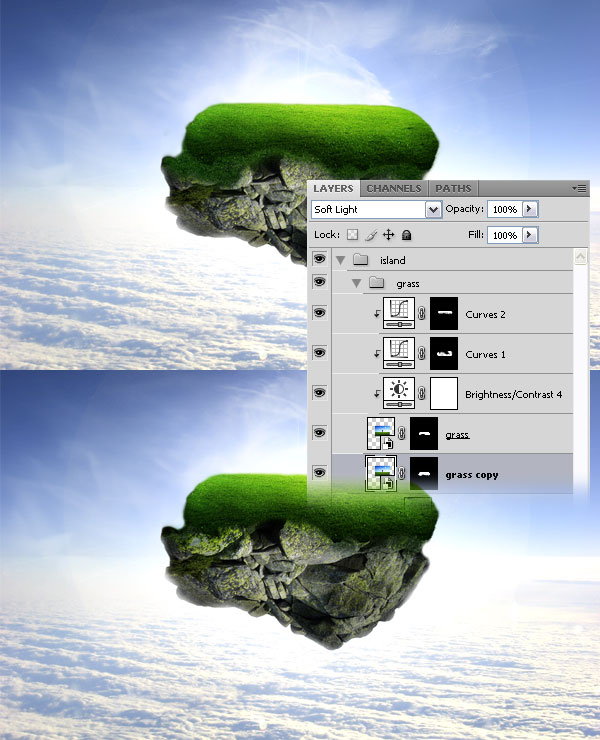Select the island folder icon
The height and width of the screenshot is (740, 600).
coord(361,259)
